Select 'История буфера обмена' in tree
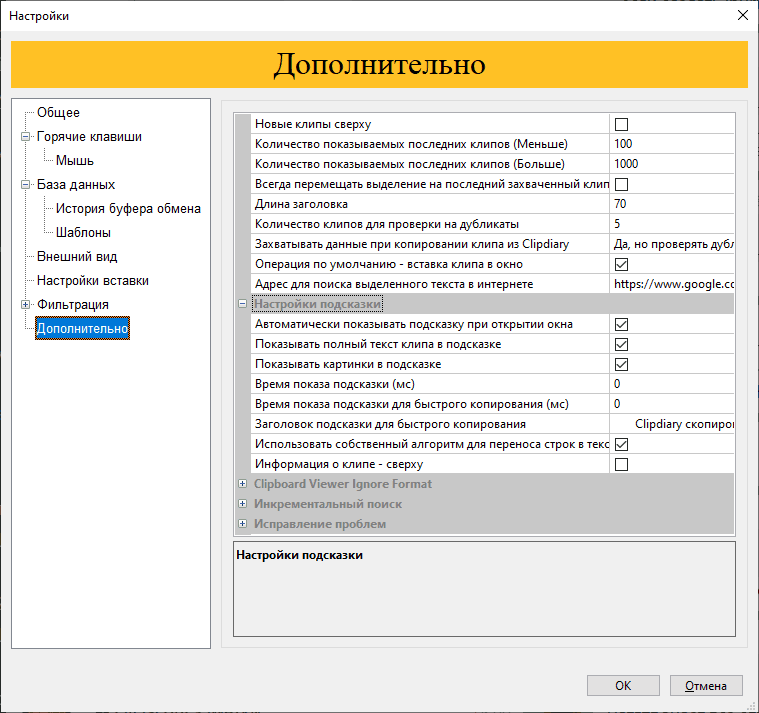 tap(128, 209)
